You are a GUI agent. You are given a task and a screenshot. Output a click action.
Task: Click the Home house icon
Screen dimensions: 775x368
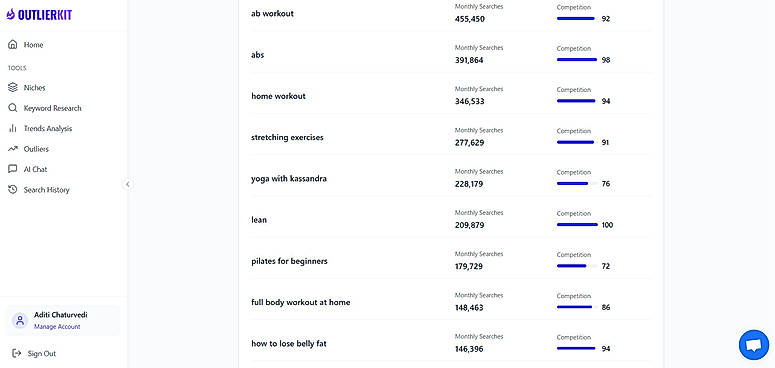pos(13,45)
